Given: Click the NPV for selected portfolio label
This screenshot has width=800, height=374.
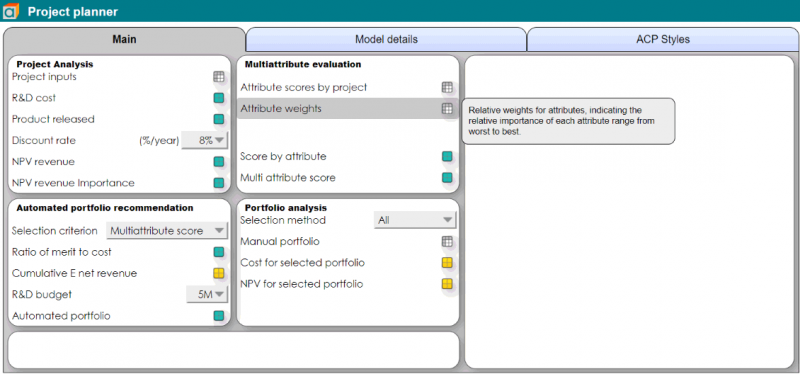Looking at the screenshot, I should (302, 284).
